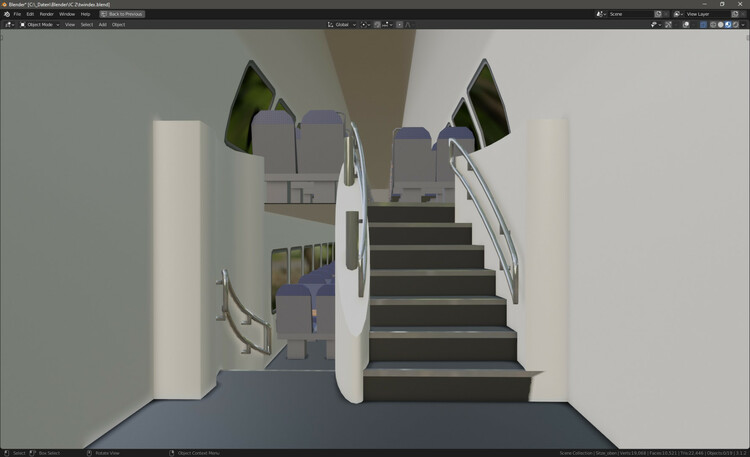Open the proportional falloff curve selector

click(409, 25)
